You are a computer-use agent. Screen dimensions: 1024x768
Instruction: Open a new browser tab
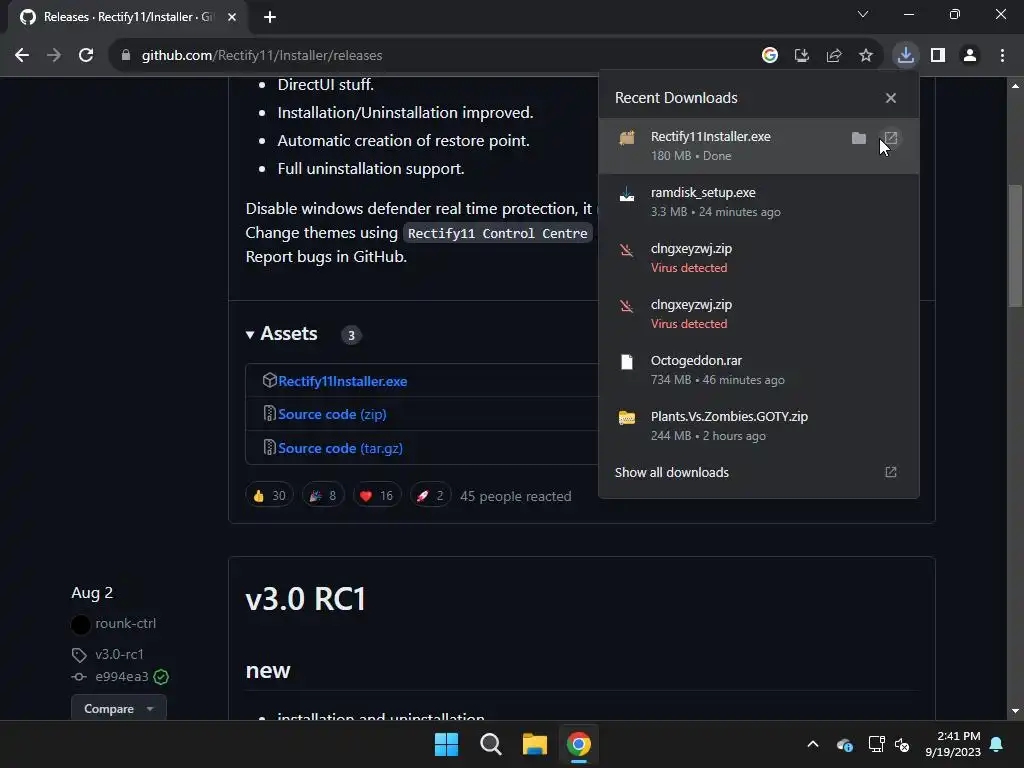point(270,17)
